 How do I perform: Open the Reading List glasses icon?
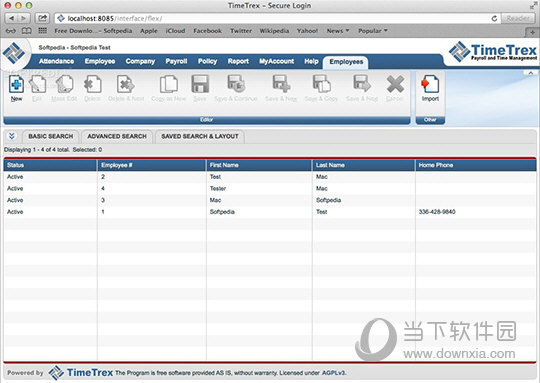[11, 31]
